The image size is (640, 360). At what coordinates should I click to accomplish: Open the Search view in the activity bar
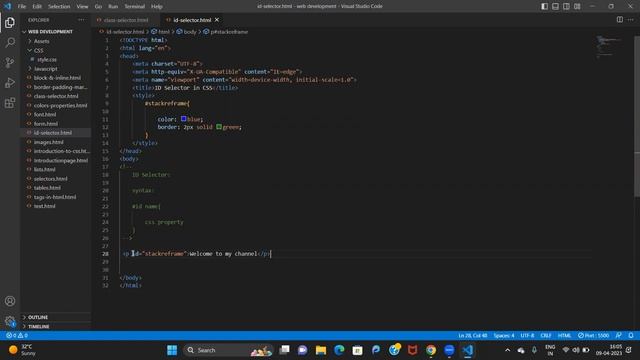[x=10, y=42]
